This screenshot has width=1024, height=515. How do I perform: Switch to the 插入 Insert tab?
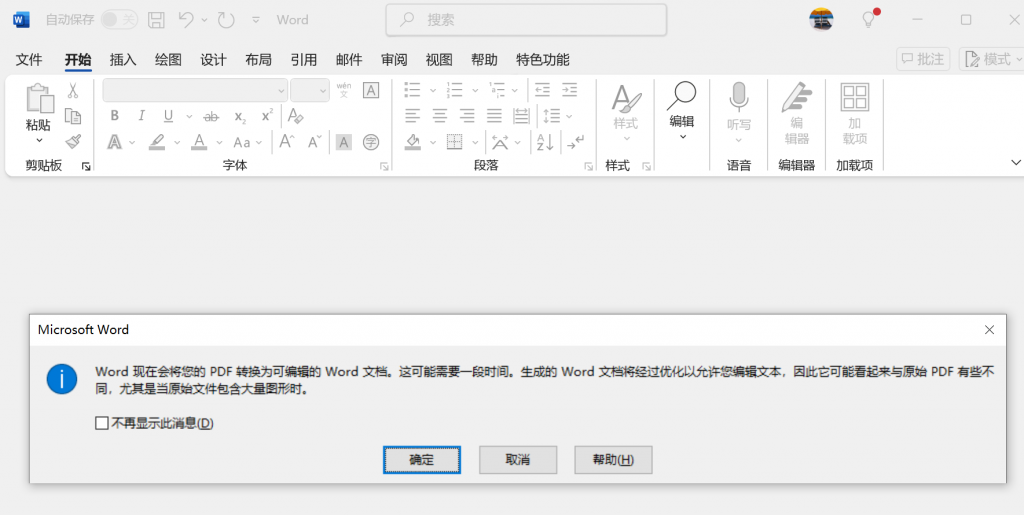coord(123,60)
